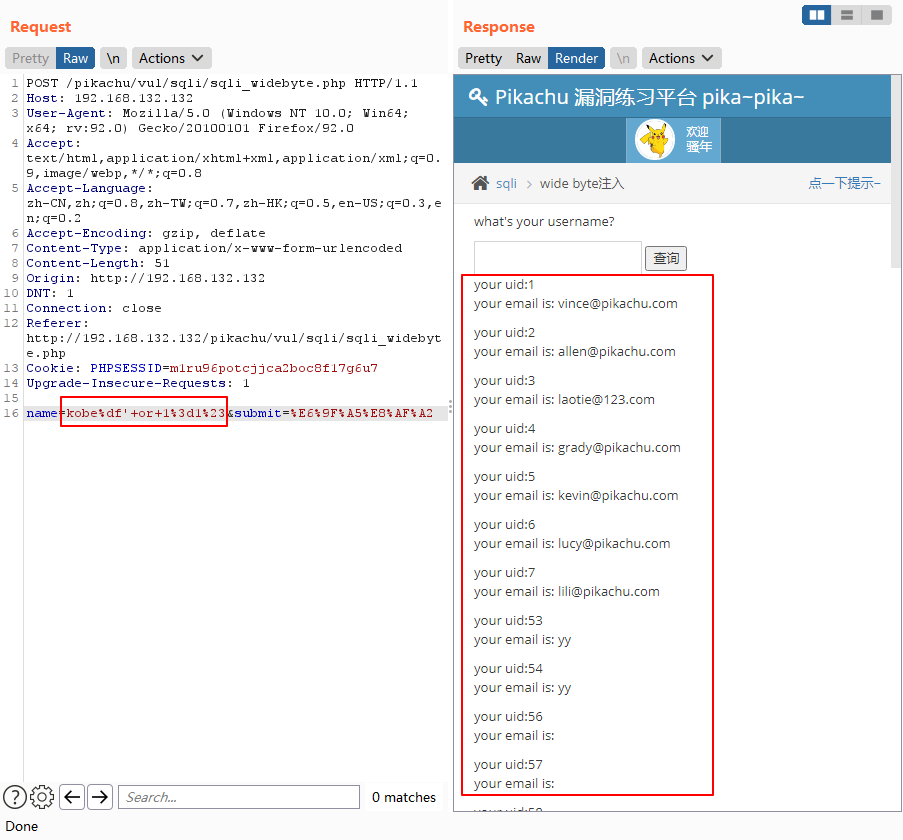Image resolution: width=903 pixels, height=840 pixels.
Task: Click email lili@pikachu.com in response
Action: tap(608, 591)
